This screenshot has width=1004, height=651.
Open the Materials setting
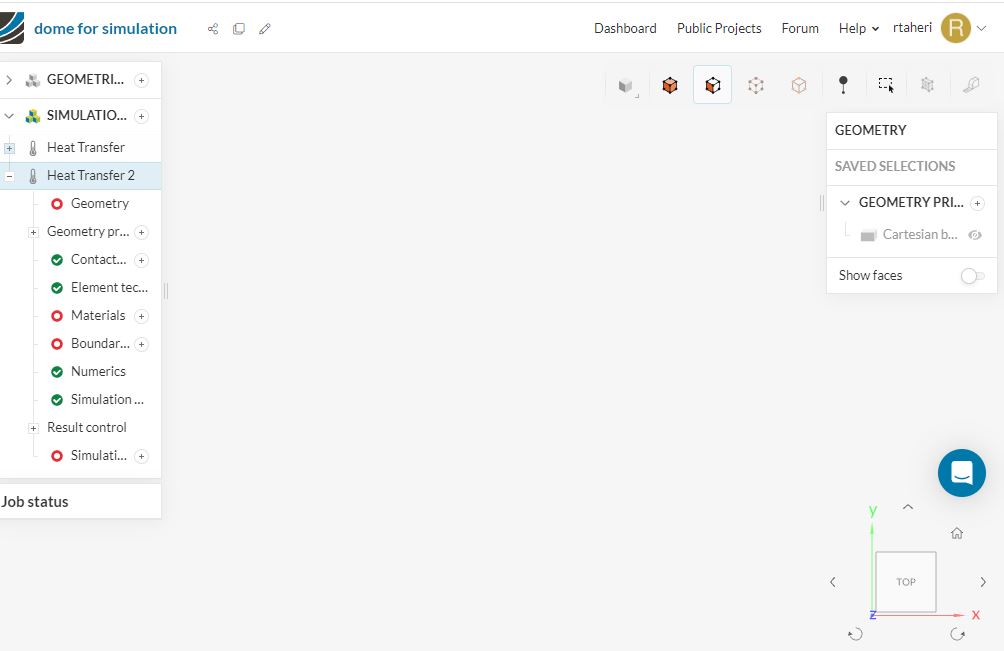tap(97, 316)
